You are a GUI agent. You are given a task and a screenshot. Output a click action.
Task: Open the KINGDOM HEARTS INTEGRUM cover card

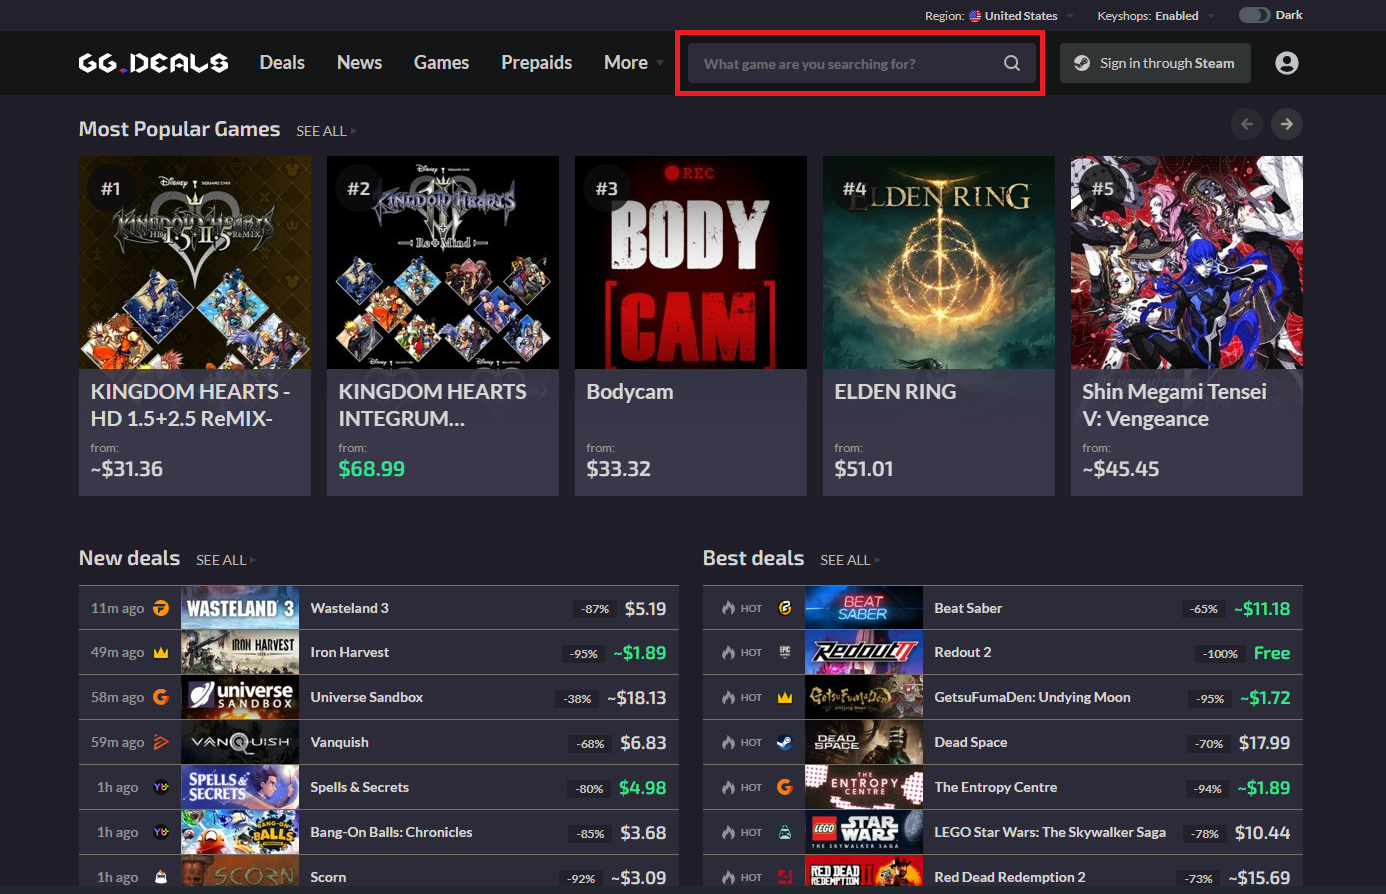click(x=443, y=262)
